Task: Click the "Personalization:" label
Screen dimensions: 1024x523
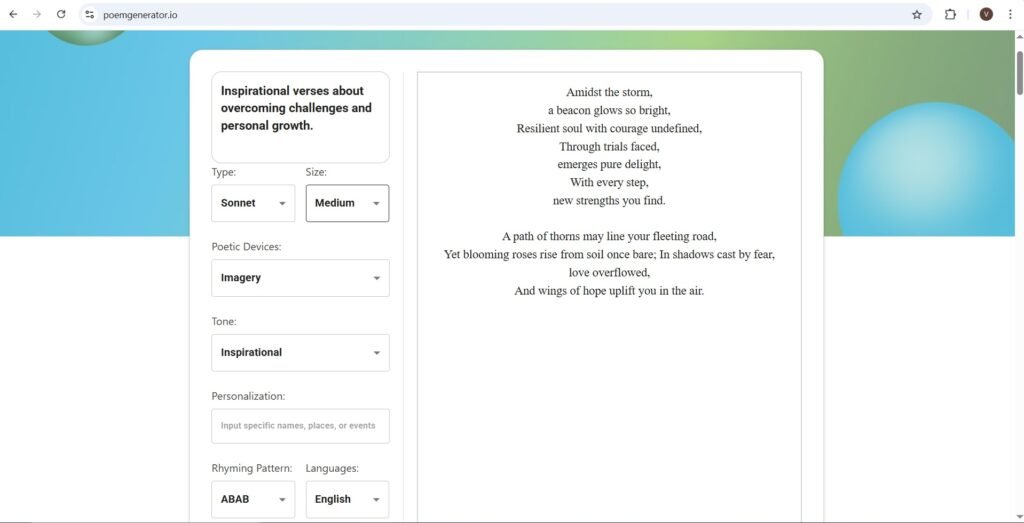Action: click(x=248, y=396)
